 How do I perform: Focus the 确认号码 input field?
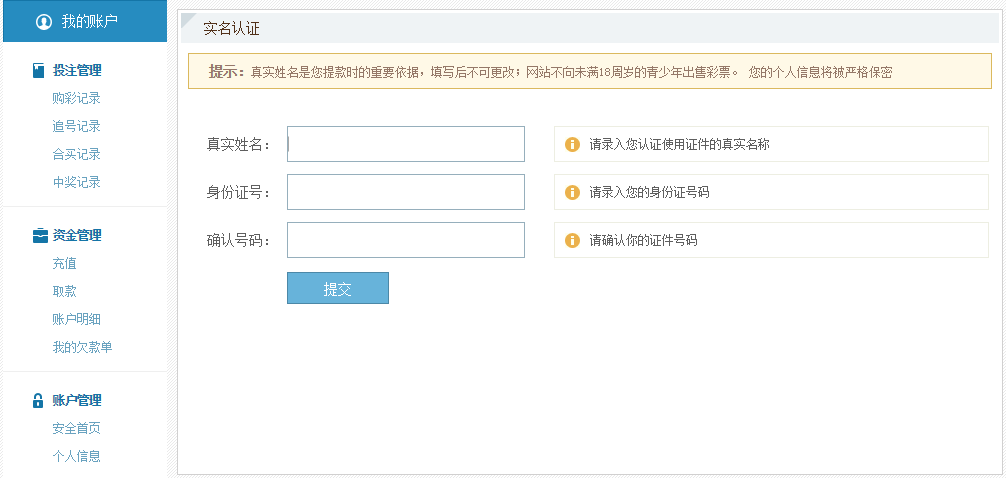(x=405, y=240)
